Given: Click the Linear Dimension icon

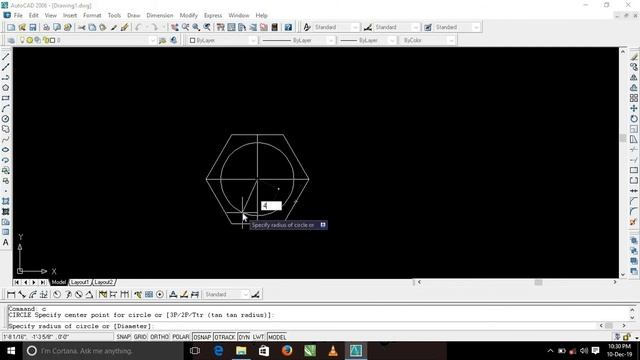Looking at the screenshot, I should [x=11, y=294].
